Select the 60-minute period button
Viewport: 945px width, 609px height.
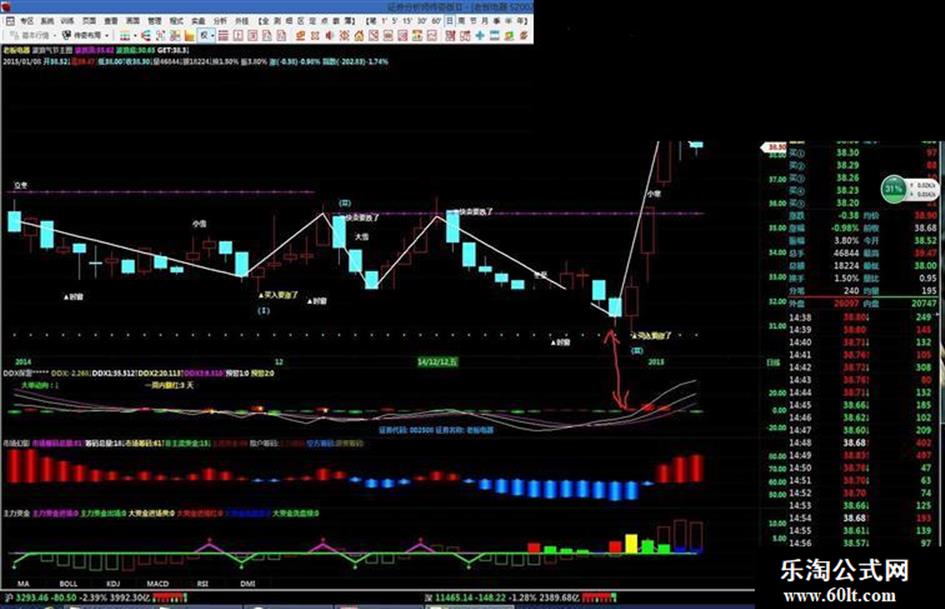pos(436,21)
